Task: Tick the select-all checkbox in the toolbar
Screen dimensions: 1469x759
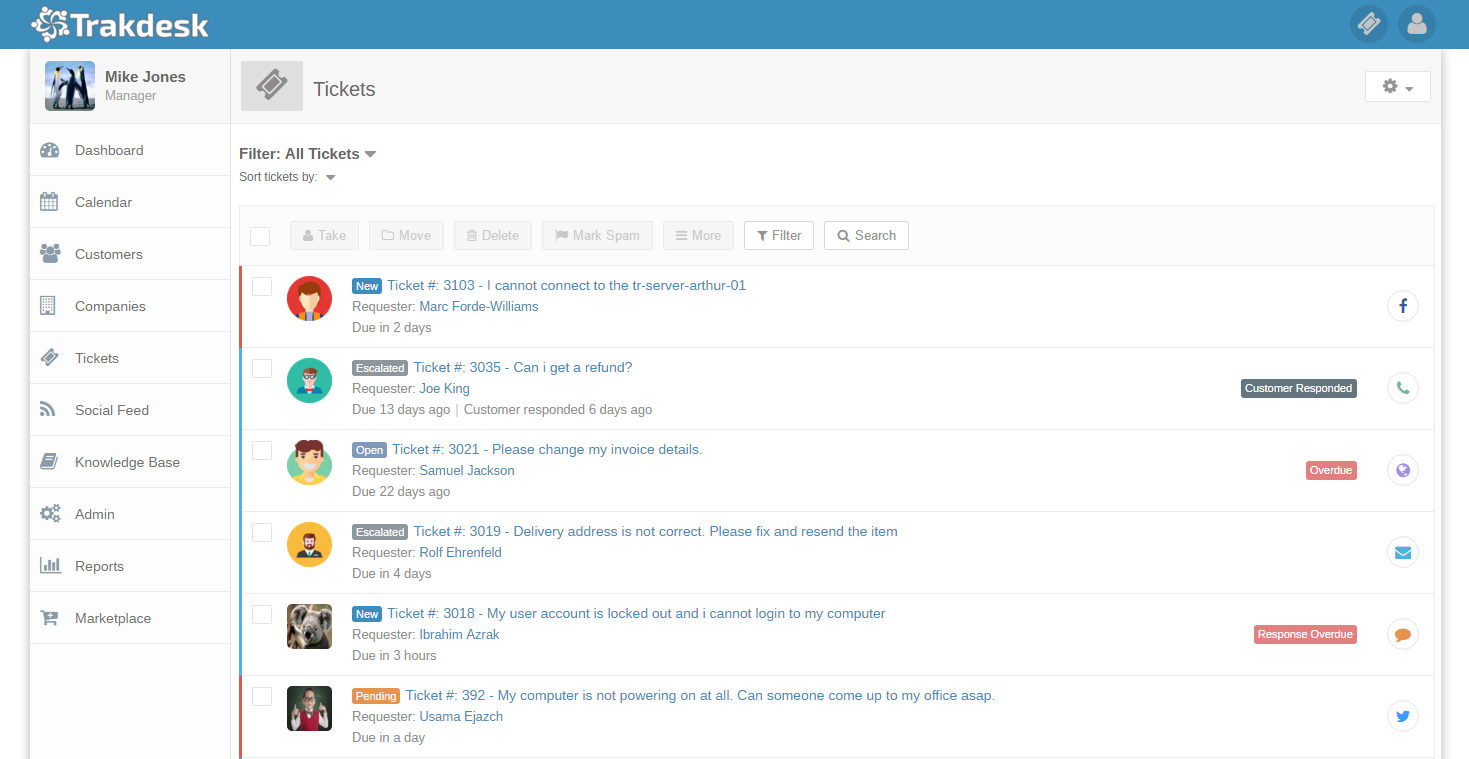Action: pyautogui.click(x=260, y=236)
